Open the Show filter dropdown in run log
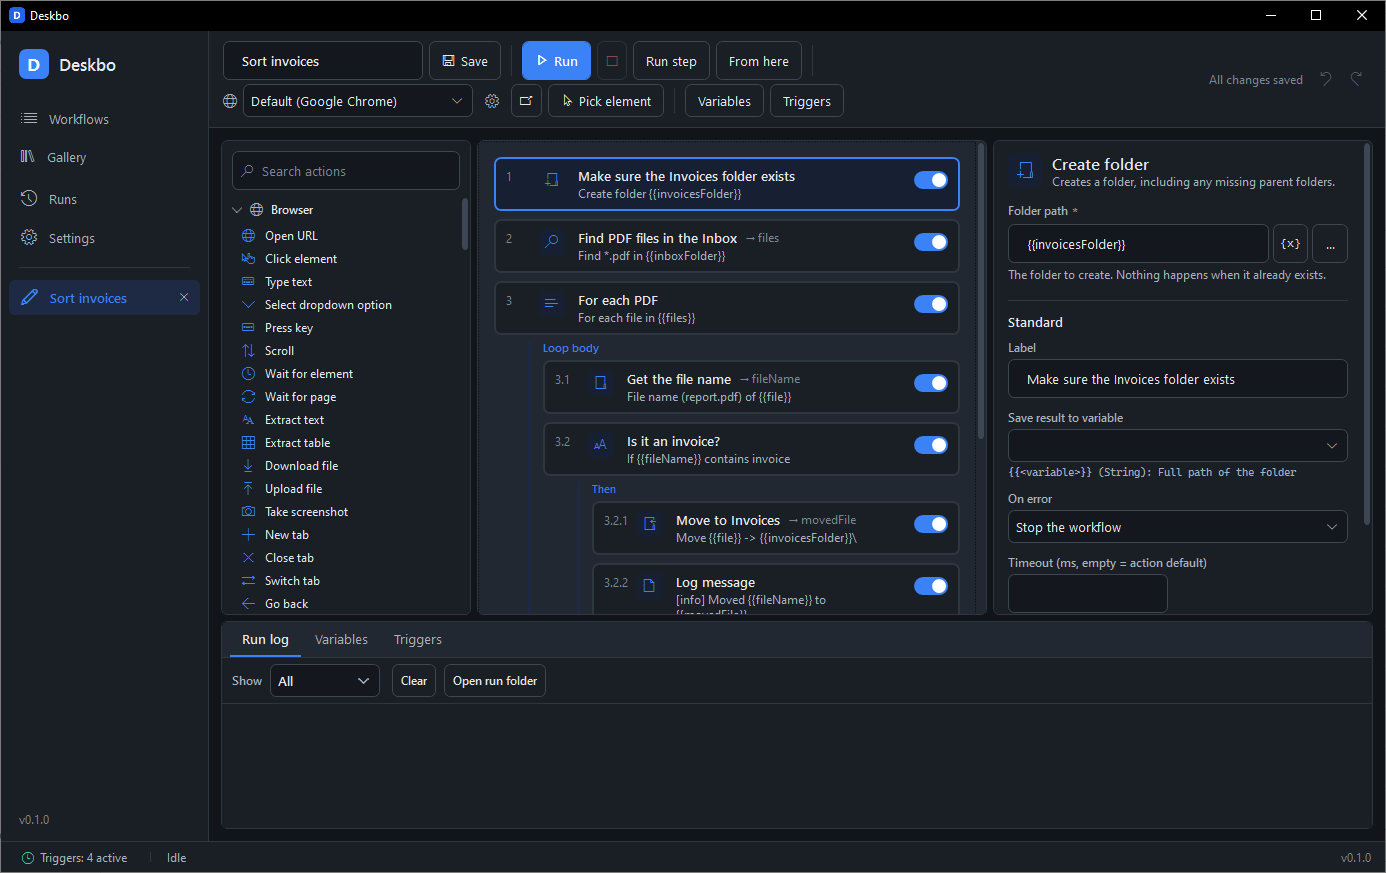 (x=324, y=681)
